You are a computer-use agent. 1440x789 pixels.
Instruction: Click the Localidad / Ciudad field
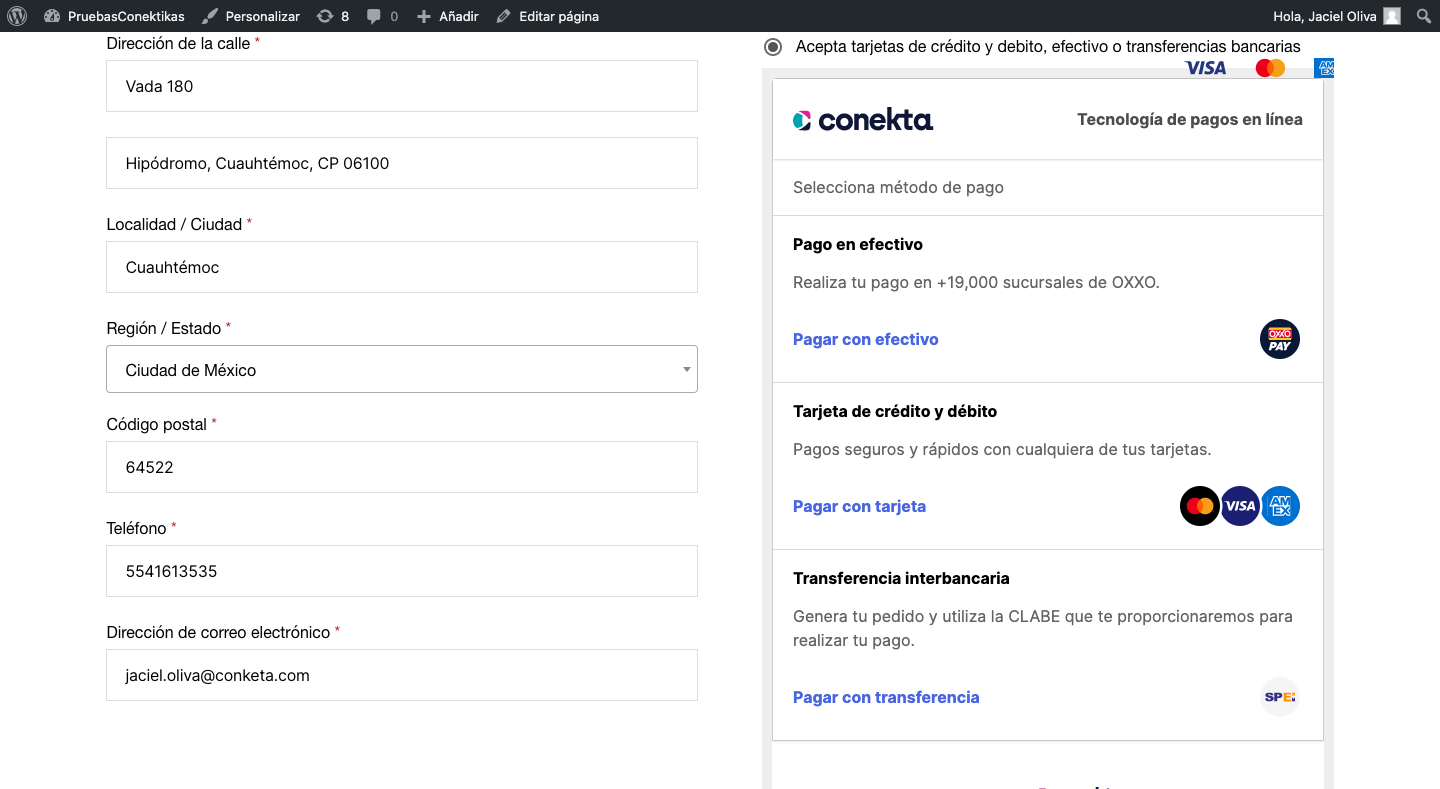click(x=402, y=267)
